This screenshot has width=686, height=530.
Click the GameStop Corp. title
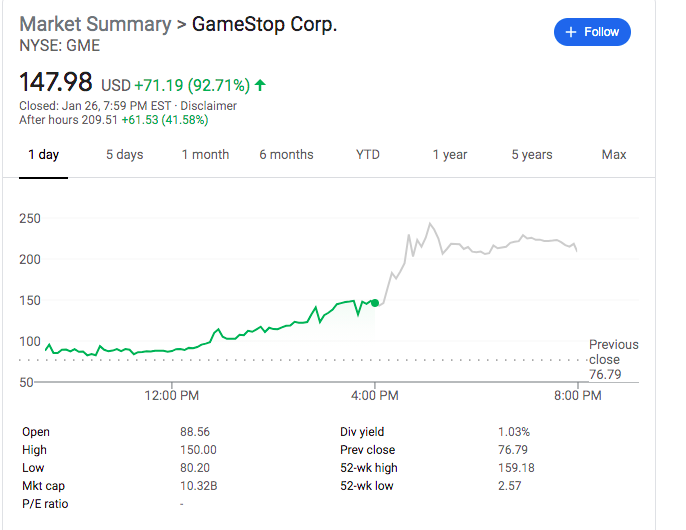(x=264, y=24)
